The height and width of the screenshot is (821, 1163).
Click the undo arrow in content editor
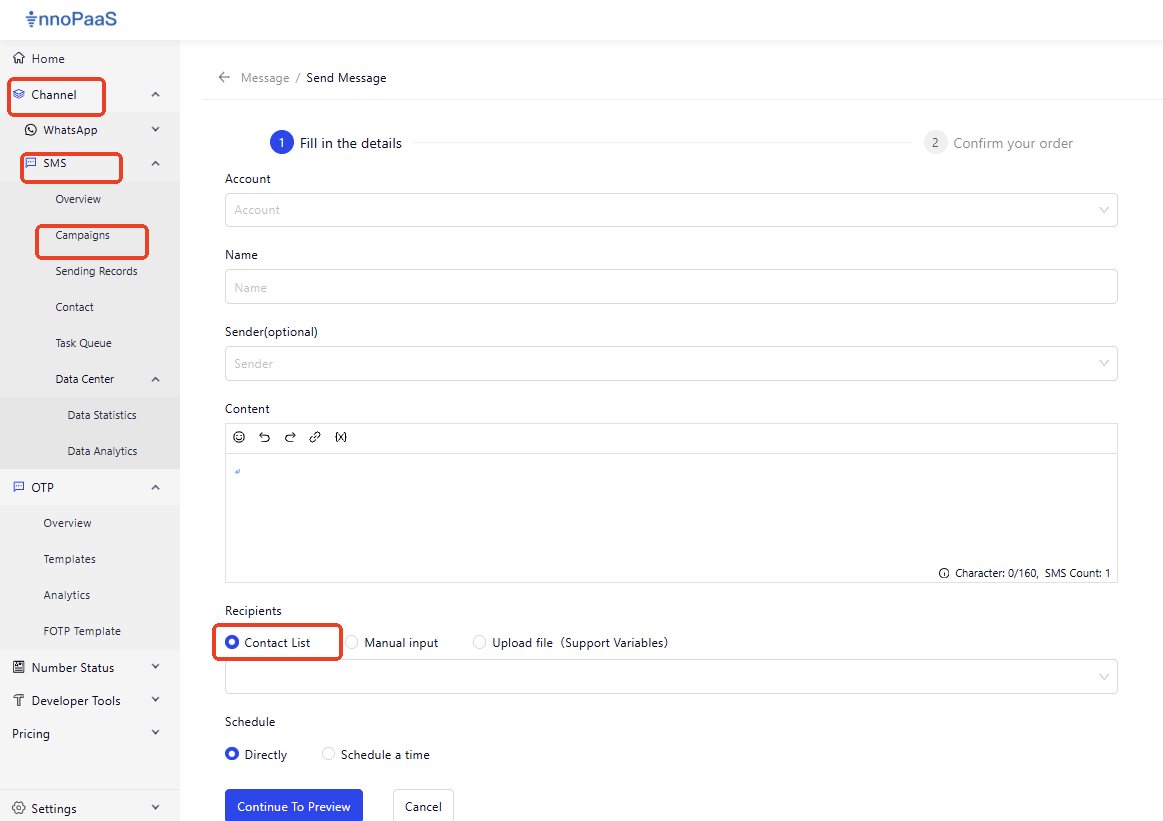coord(264,437)
